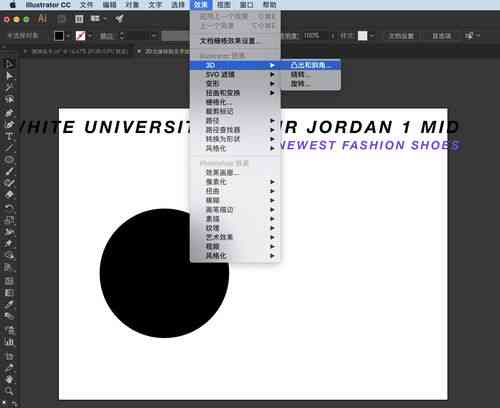Open the stroke color dropdown arrow
500x408 pixels.
(x=89, y=36)
